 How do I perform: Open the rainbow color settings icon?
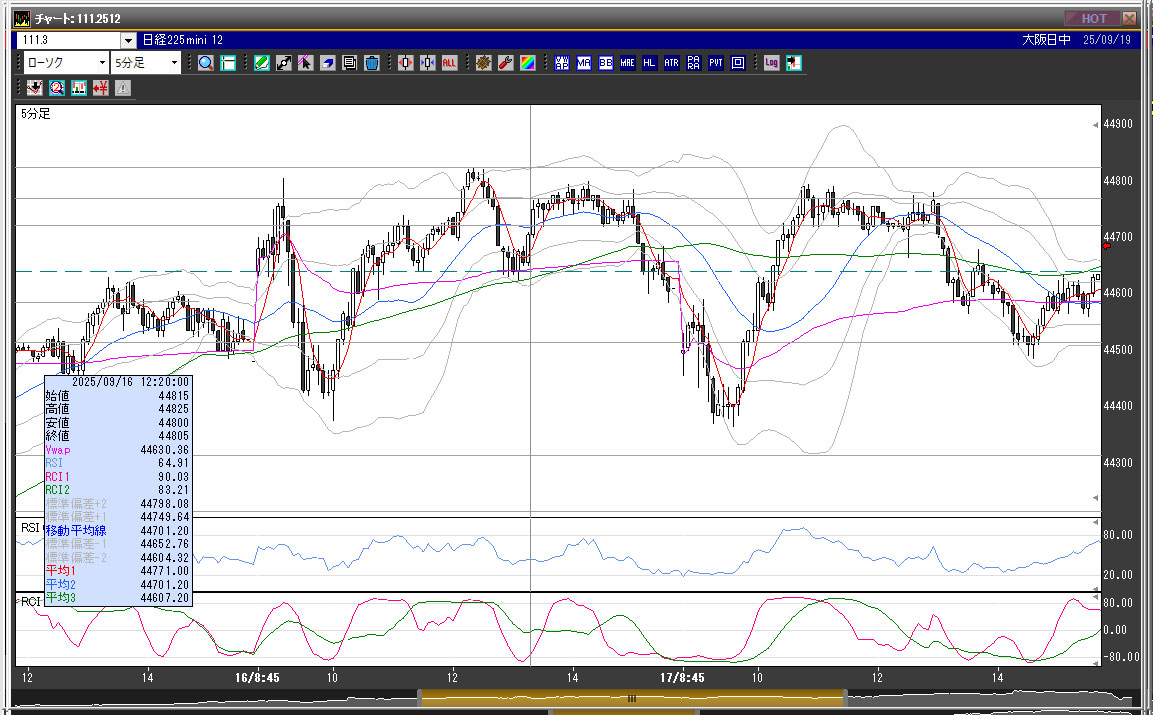pos(527,63)
